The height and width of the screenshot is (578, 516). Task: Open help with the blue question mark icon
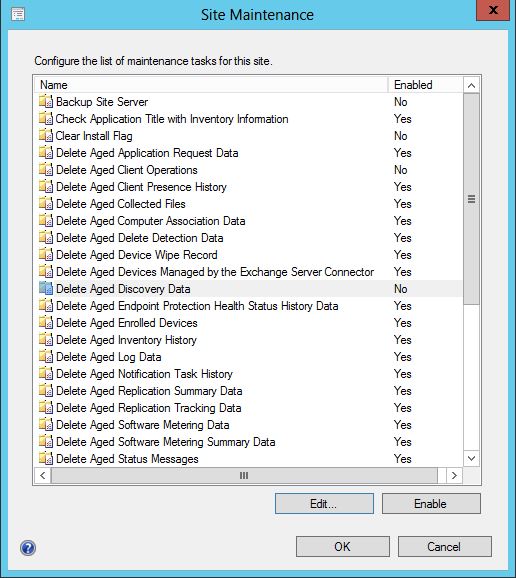click(x=28, y=548)
